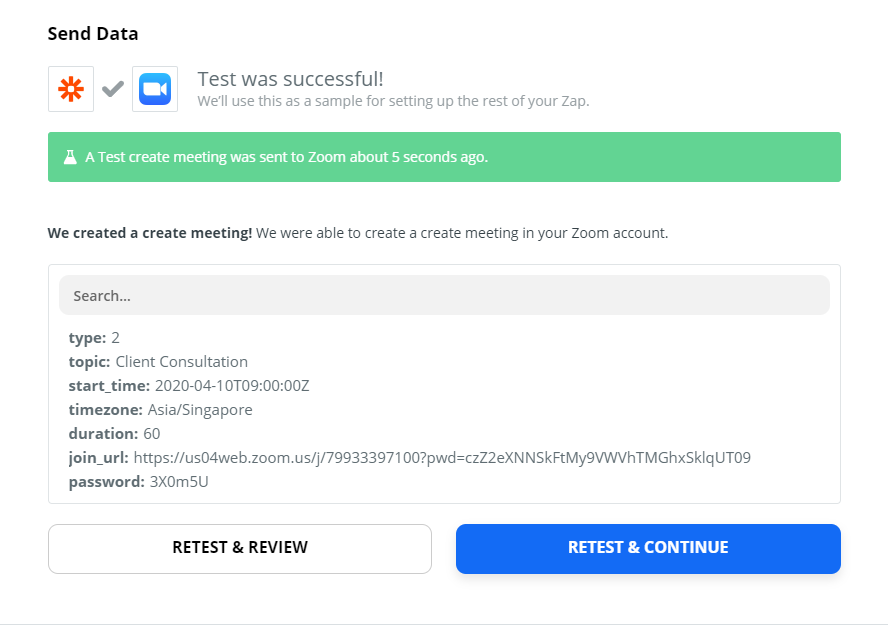Select the password value 3X0m5U
The width and height of the screenshot is (888, 628).
(179, 482)
